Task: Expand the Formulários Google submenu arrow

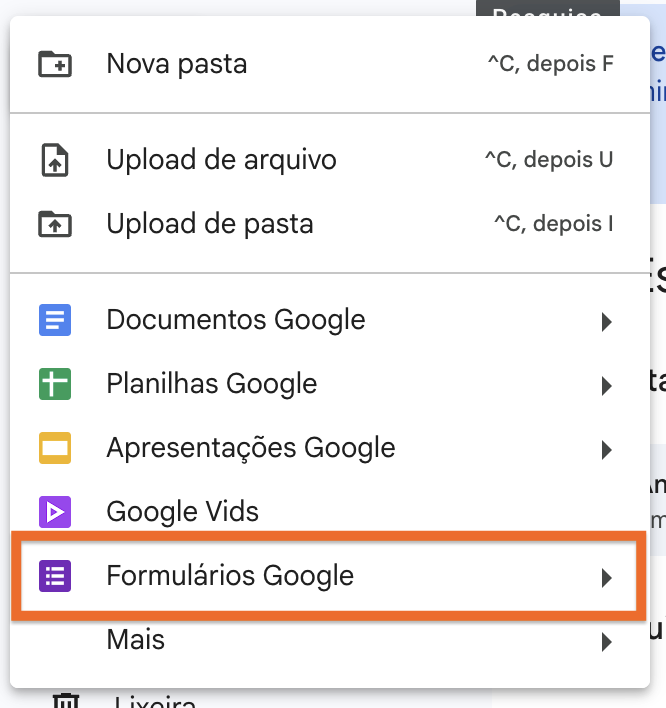Action: pos(606,577)
